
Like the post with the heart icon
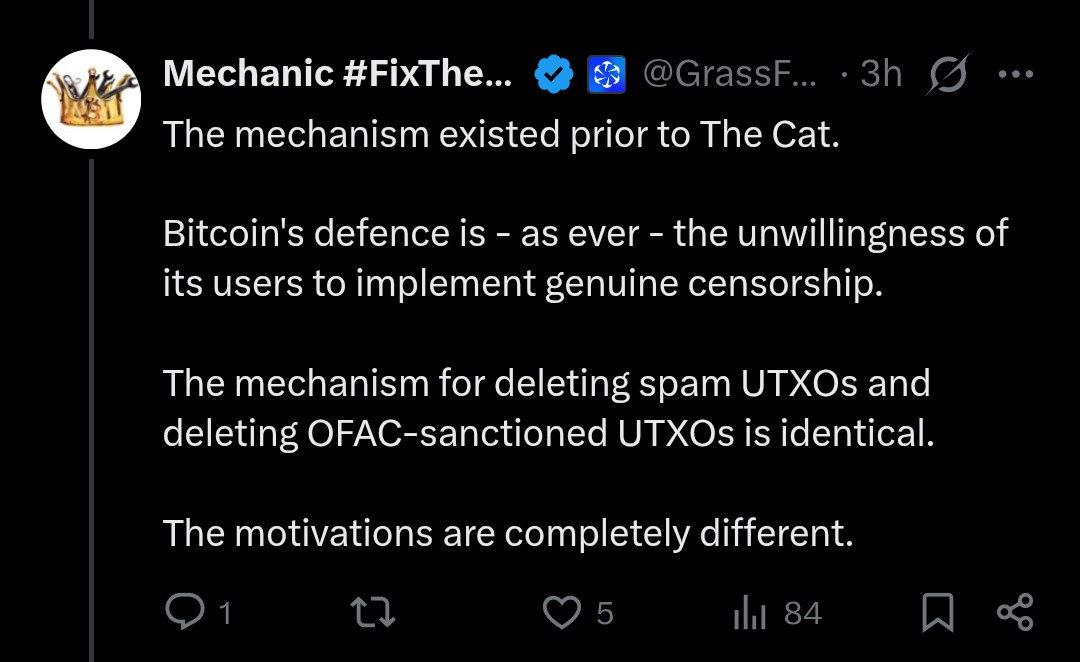[x=563, y=612]
